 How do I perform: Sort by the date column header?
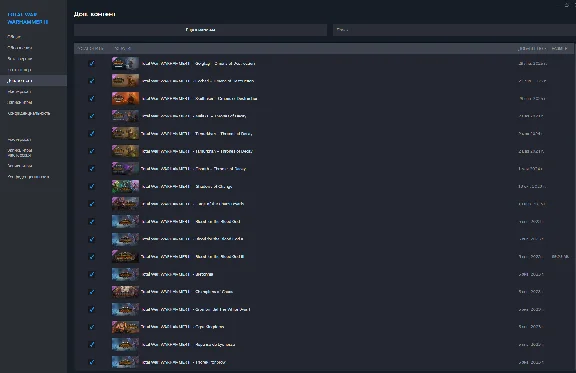click(x=532, y=49)
